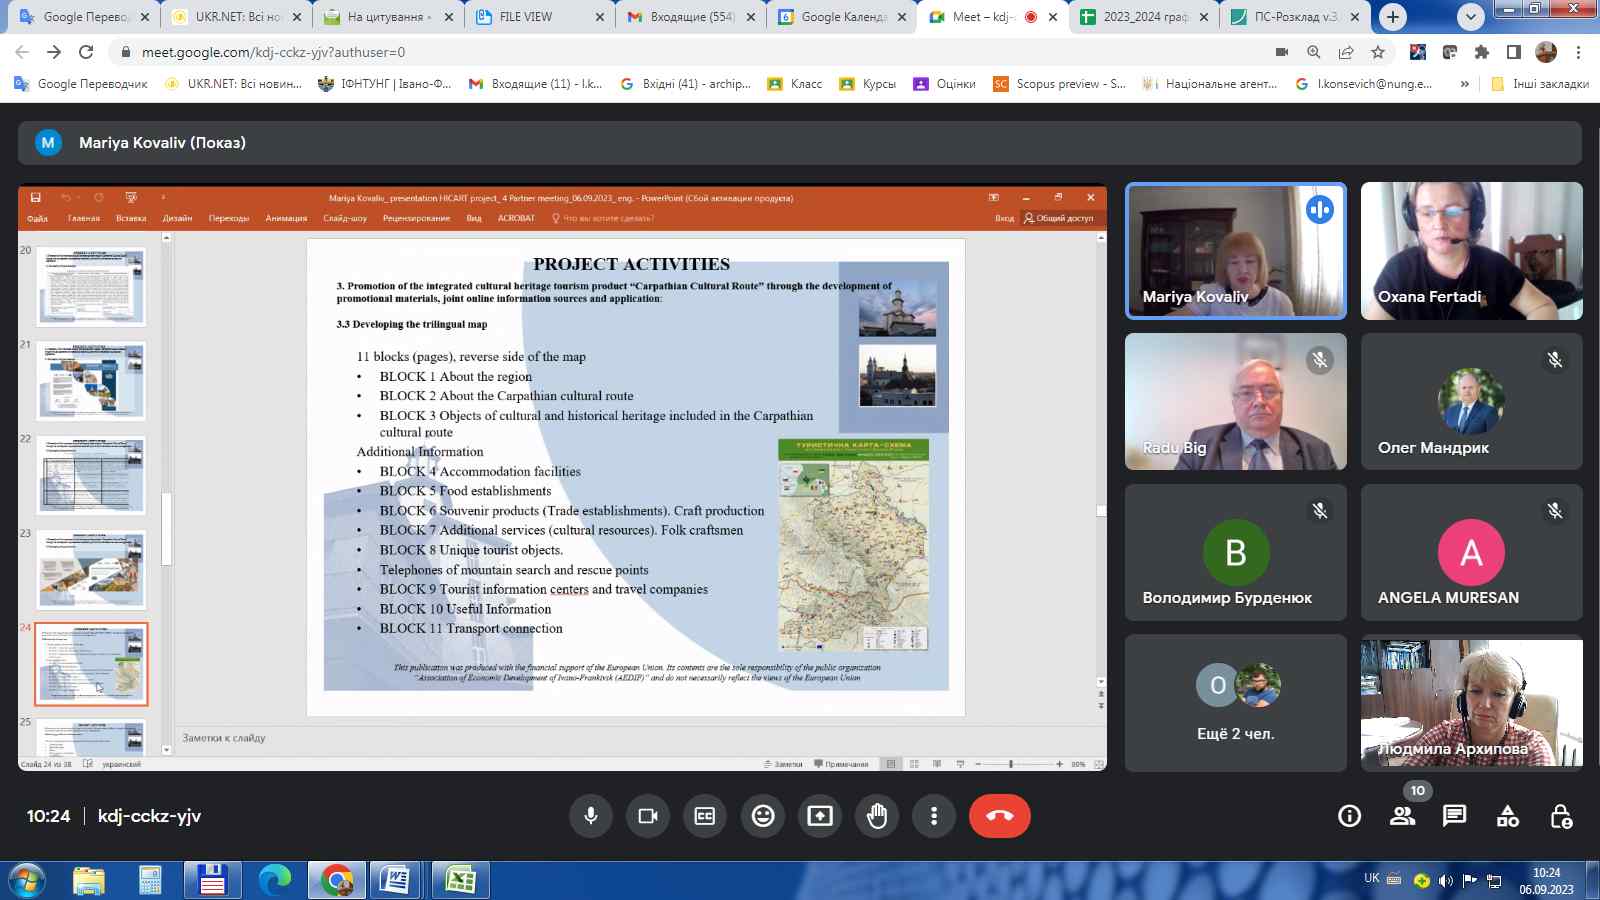This screenshot has height=900, width=1600.
Task: Expand the hidden bookmarks chevron
Action: 1464,84
